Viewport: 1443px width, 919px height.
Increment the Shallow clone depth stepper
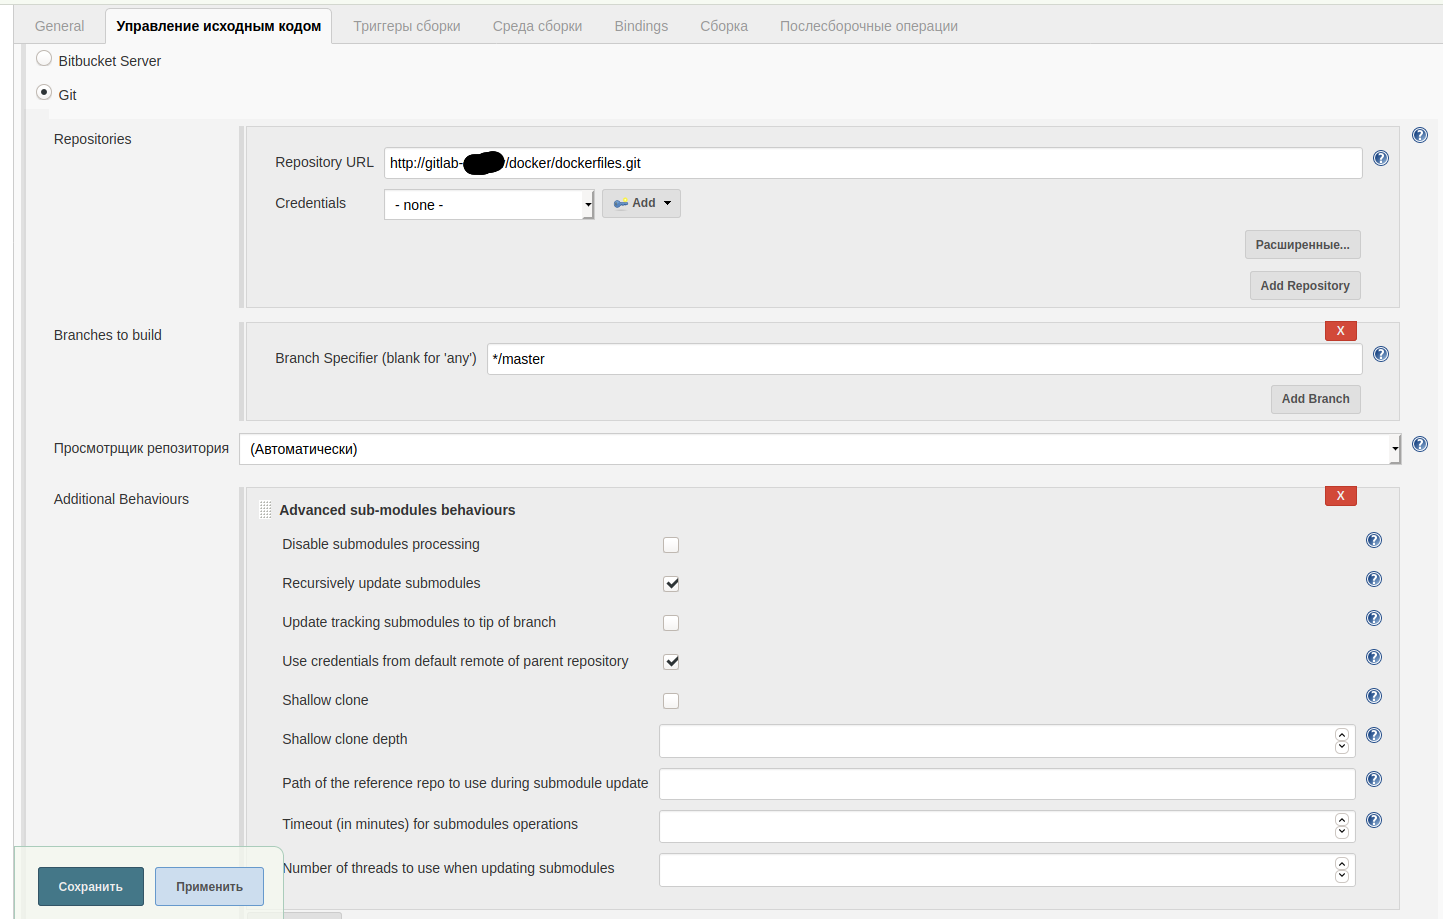(1341, 735)
